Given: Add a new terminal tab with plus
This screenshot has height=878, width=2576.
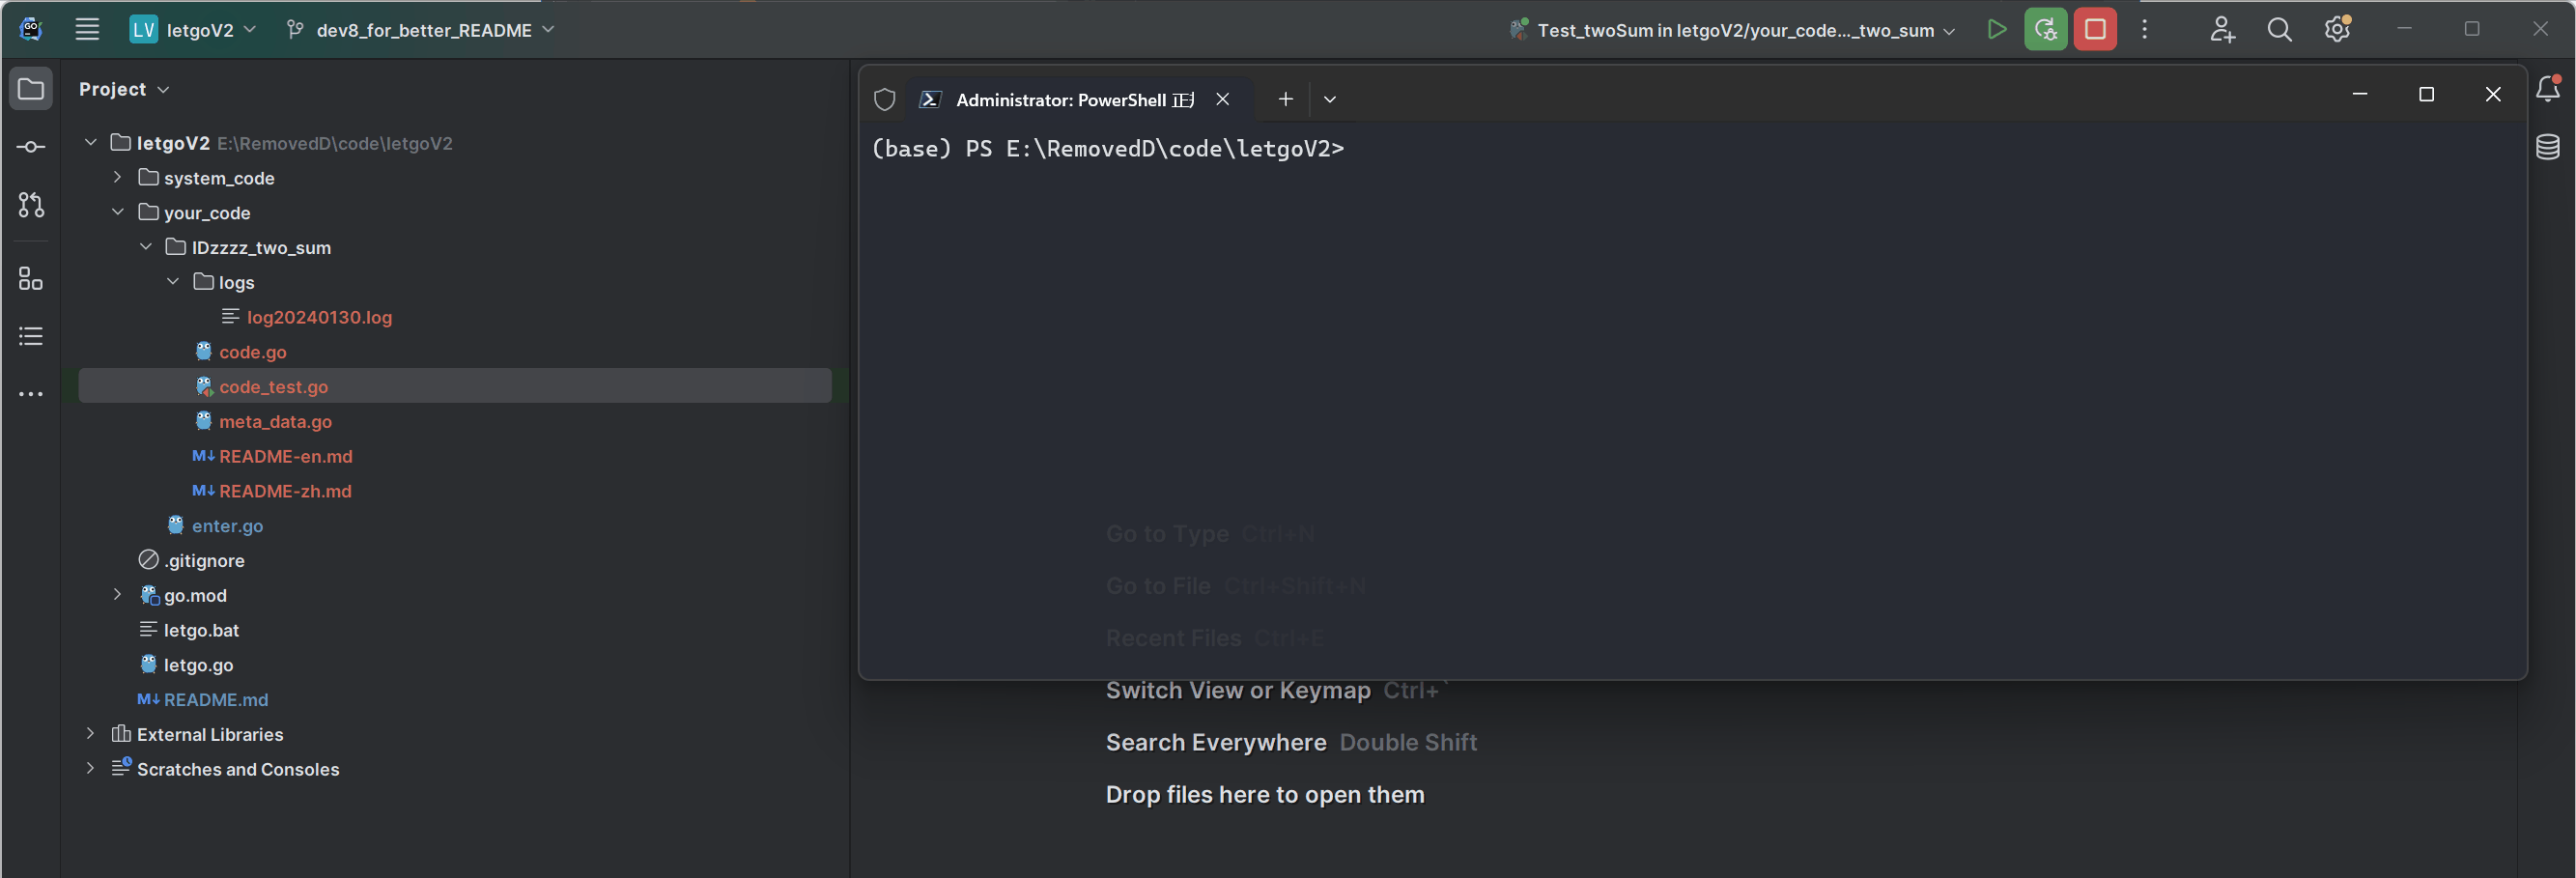Looking at the screenshot, I should [x=1285, y=99].
